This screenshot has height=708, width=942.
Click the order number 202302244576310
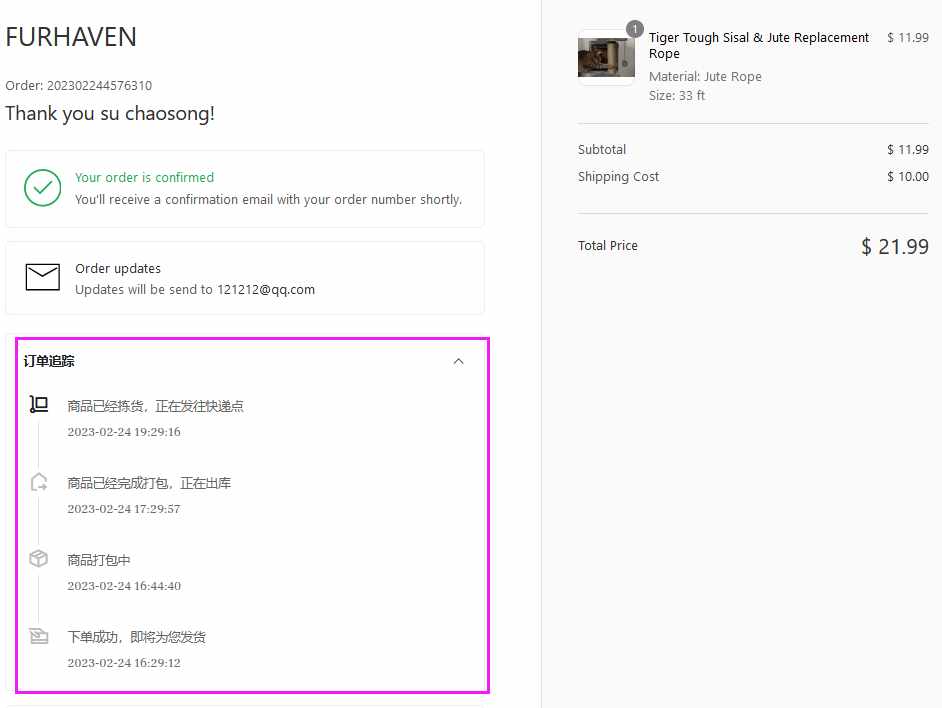(x=100, y=85)
